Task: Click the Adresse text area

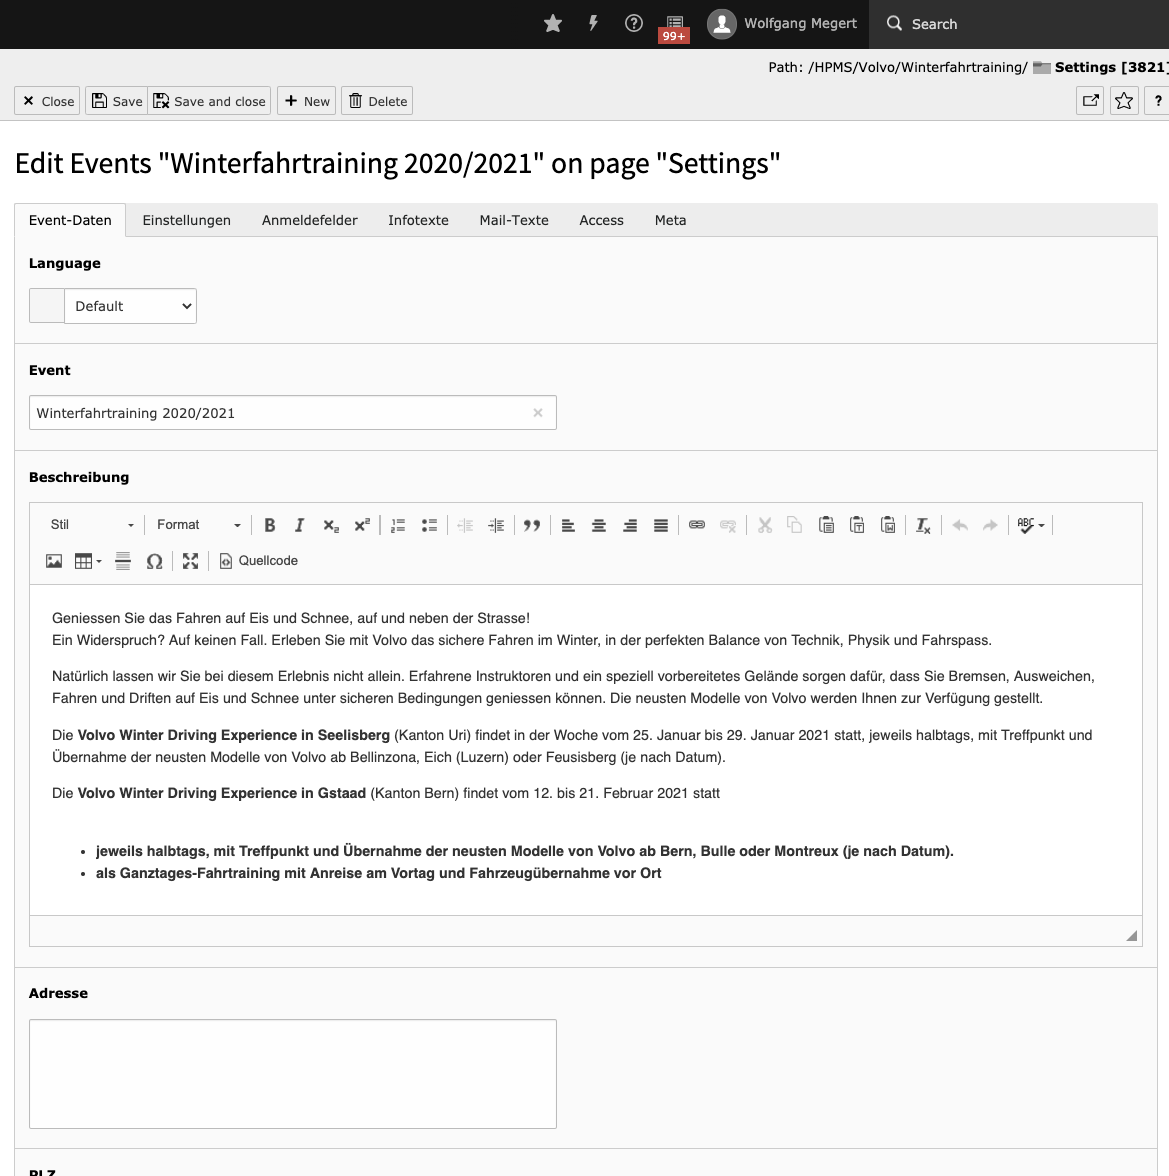Action: click(292, 1074)
